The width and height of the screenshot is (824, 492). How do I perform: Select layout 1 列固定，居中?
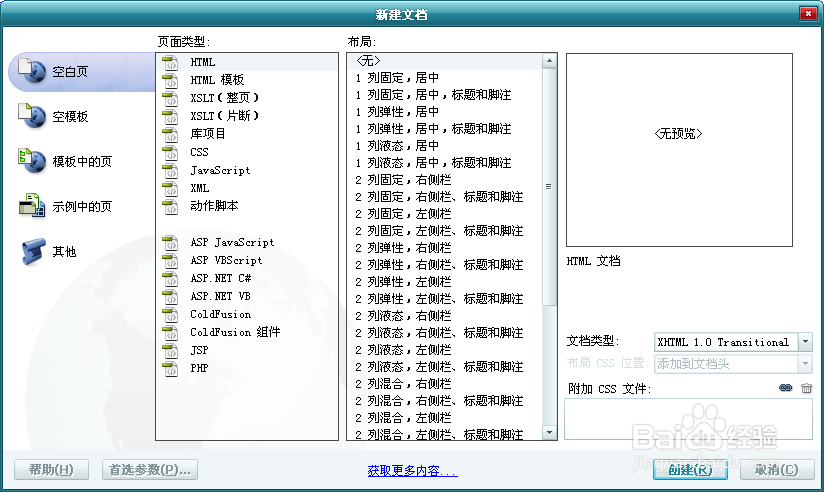[397, 78]
